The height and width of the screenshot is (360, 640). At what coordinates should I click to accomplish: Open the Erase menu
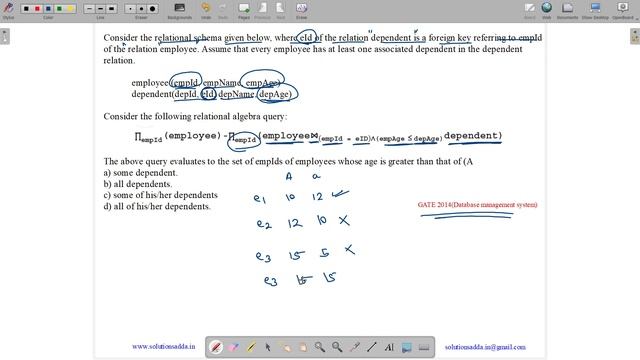point(301,11)
